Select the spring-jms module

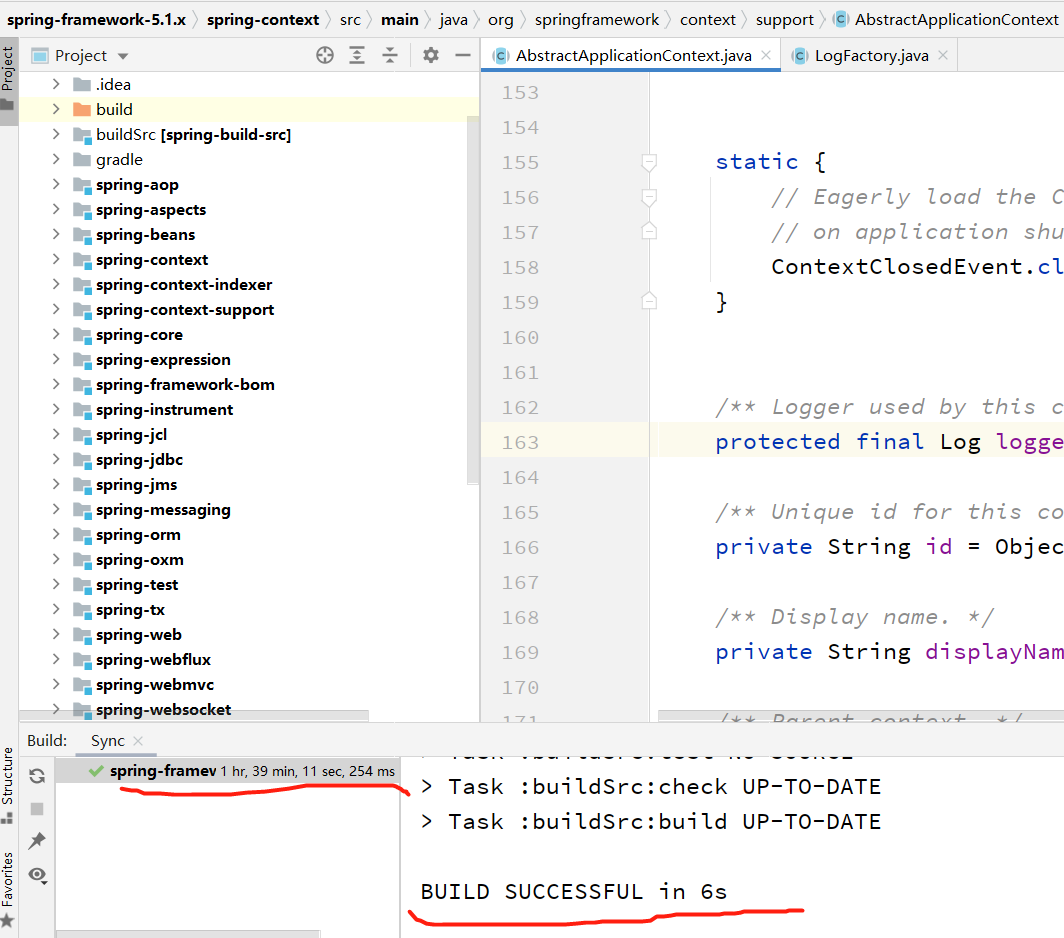(x=136, y=485)
